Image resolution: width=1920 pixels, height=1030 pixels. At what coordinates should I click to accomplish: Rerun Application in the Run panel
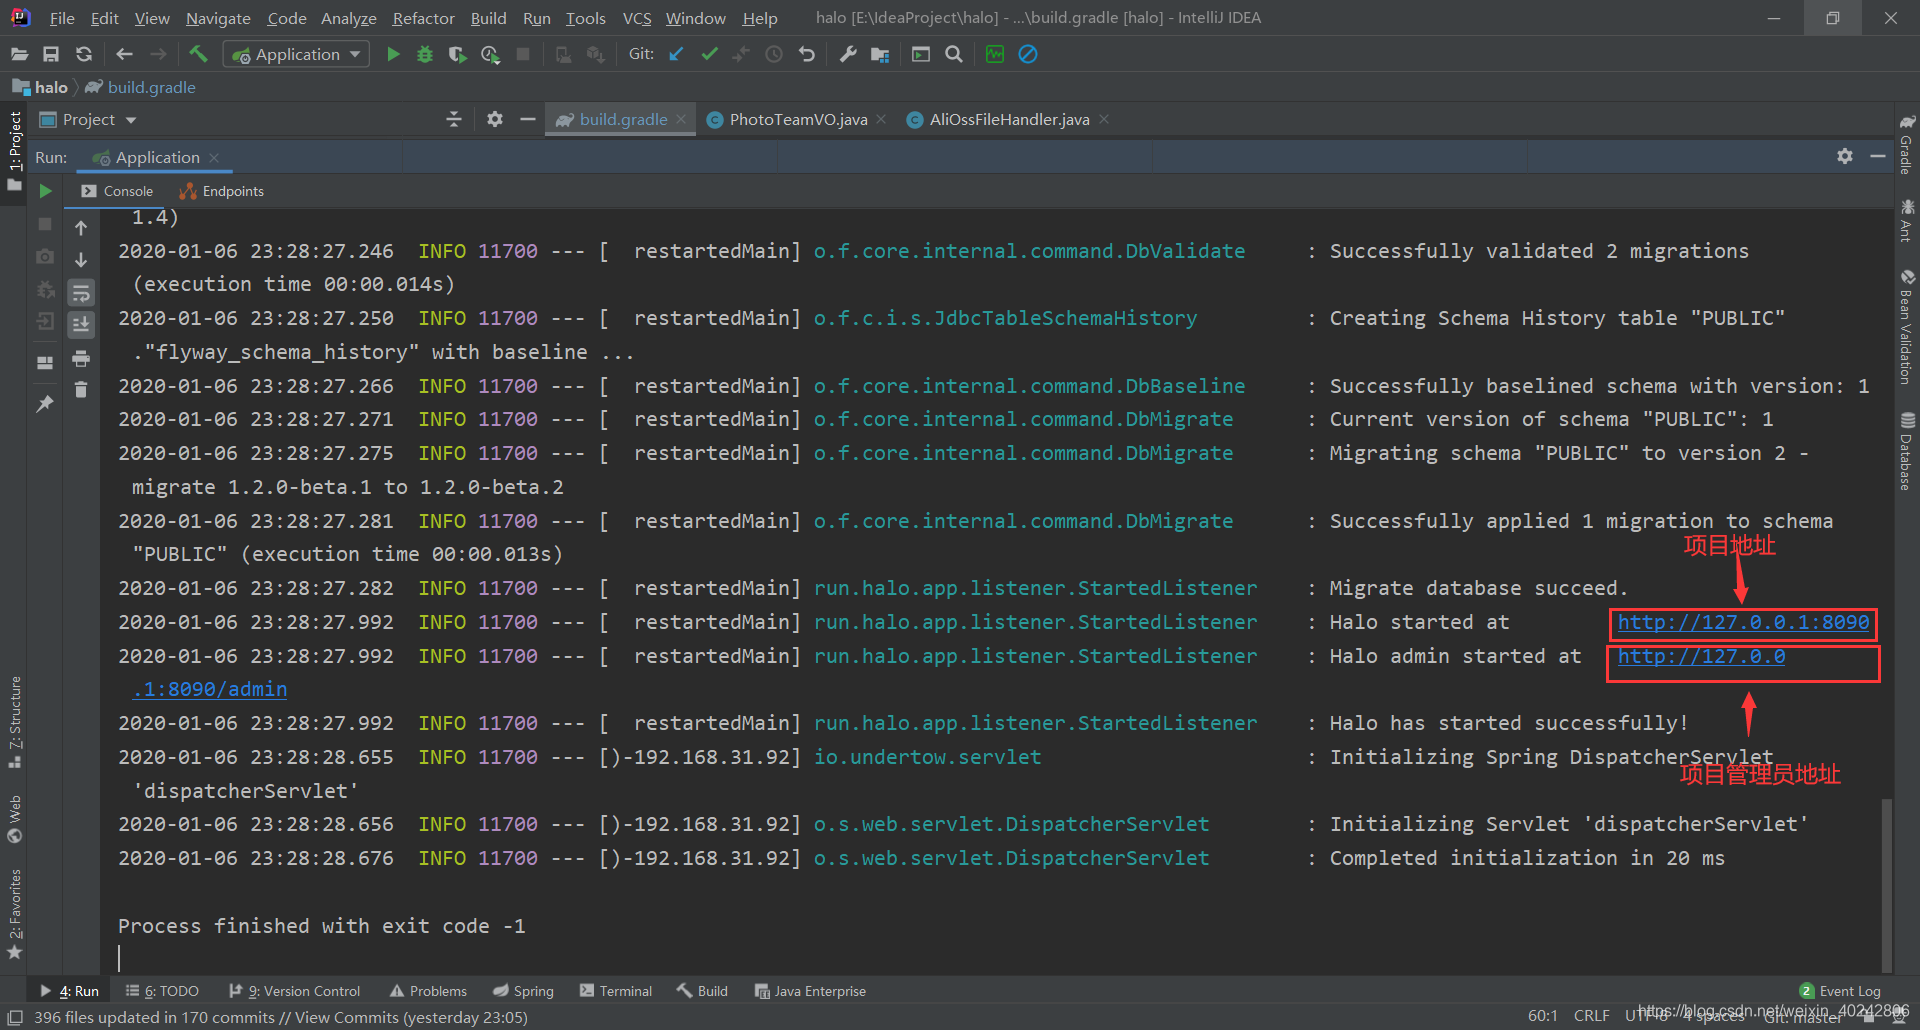45,191
